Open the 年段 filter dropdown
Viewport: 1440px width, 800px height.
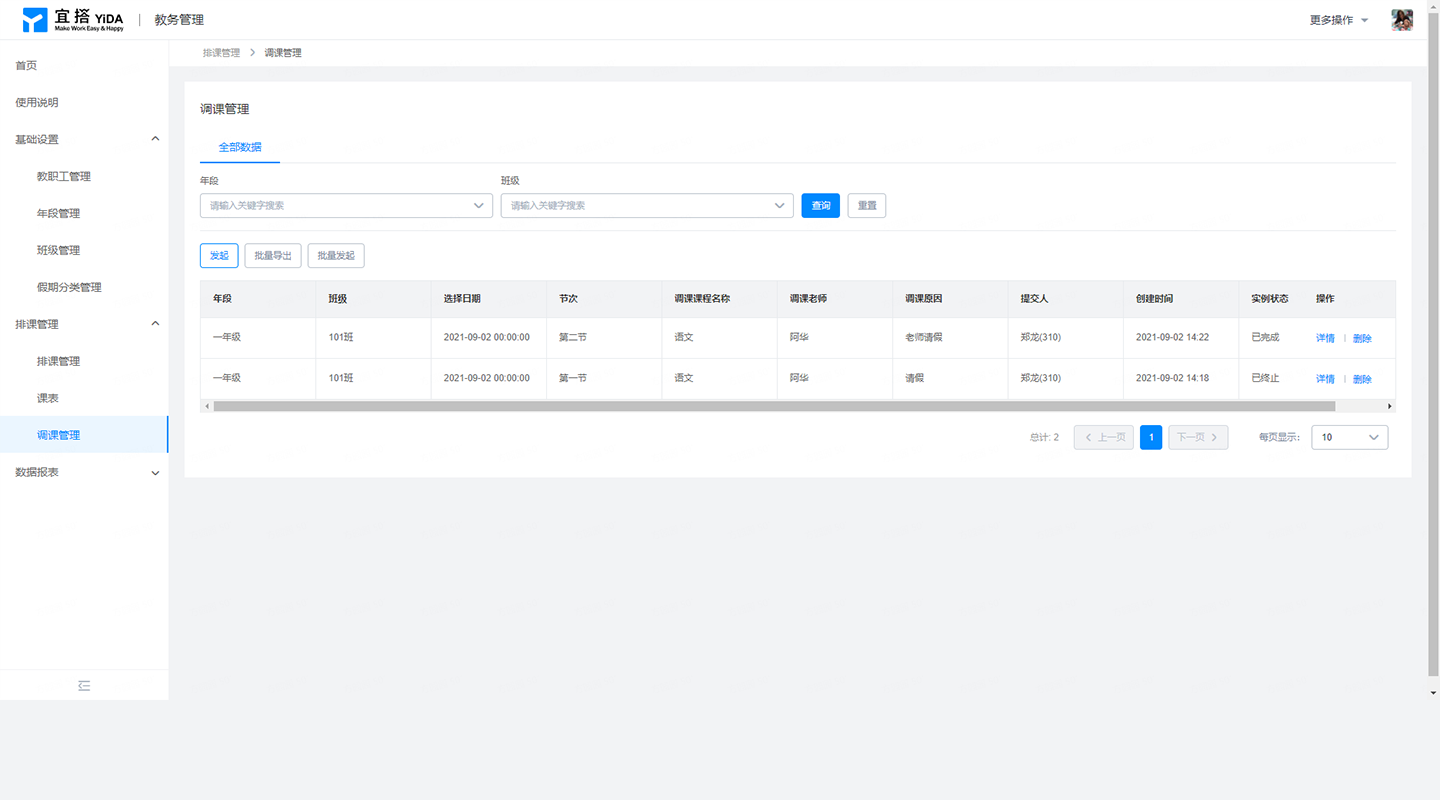coord(346,205)
